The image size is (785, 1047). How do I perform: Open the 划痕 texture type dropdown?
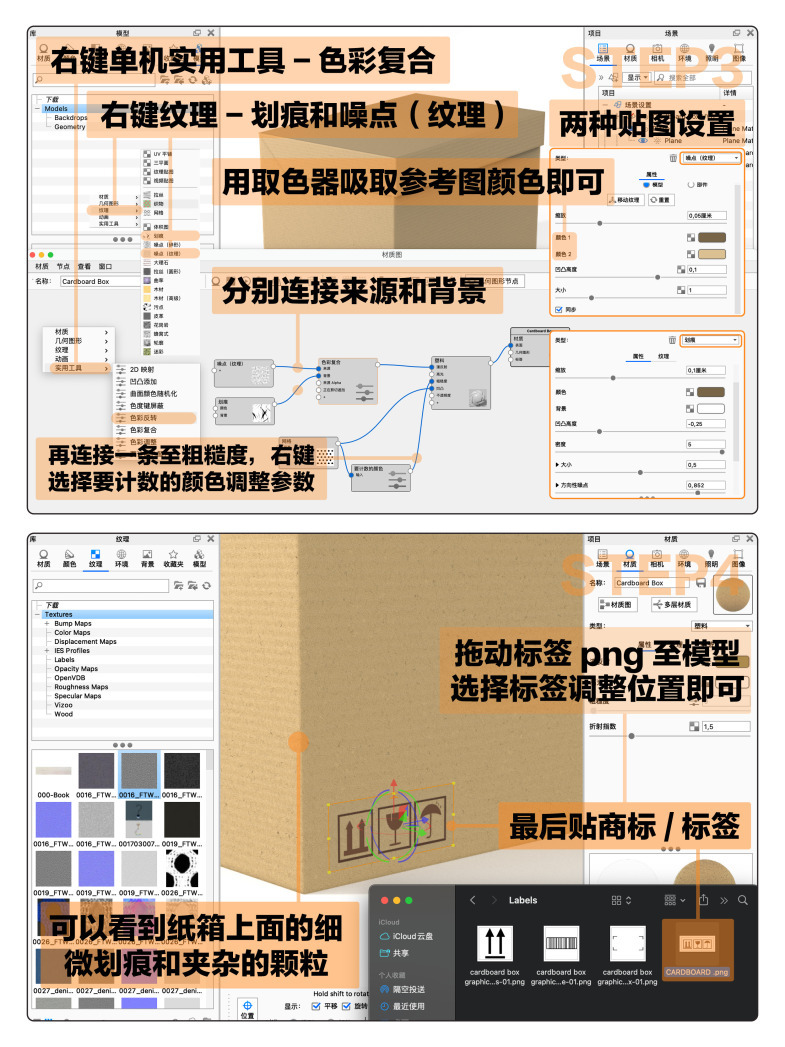pos(711,340)
